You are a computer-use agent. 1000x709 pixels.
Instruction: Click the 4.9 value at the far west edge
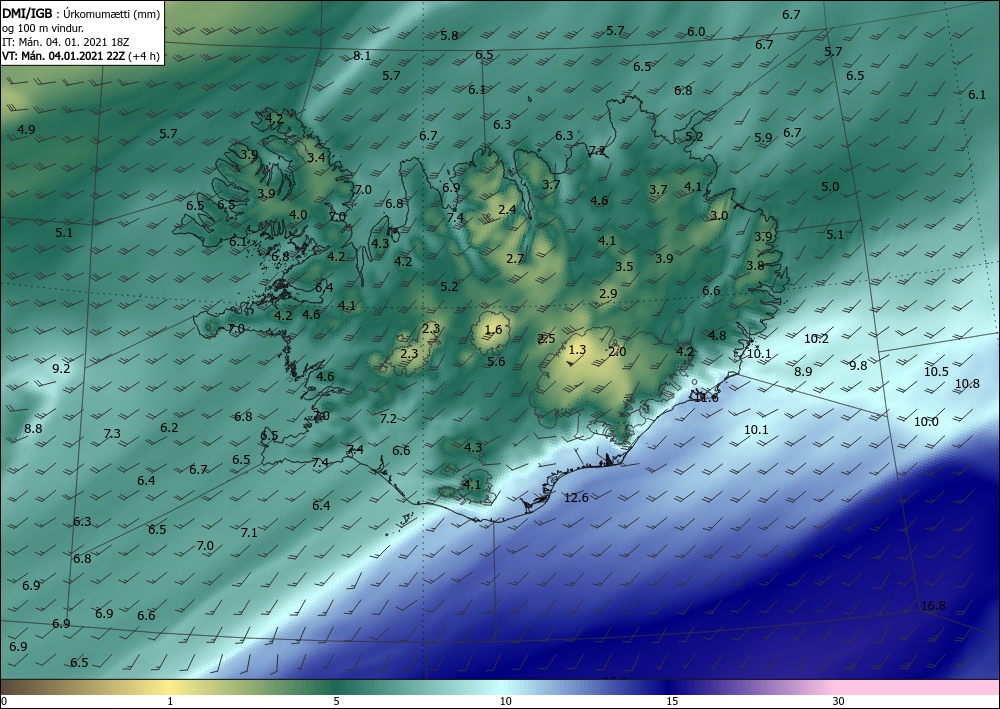pos(26,129)
